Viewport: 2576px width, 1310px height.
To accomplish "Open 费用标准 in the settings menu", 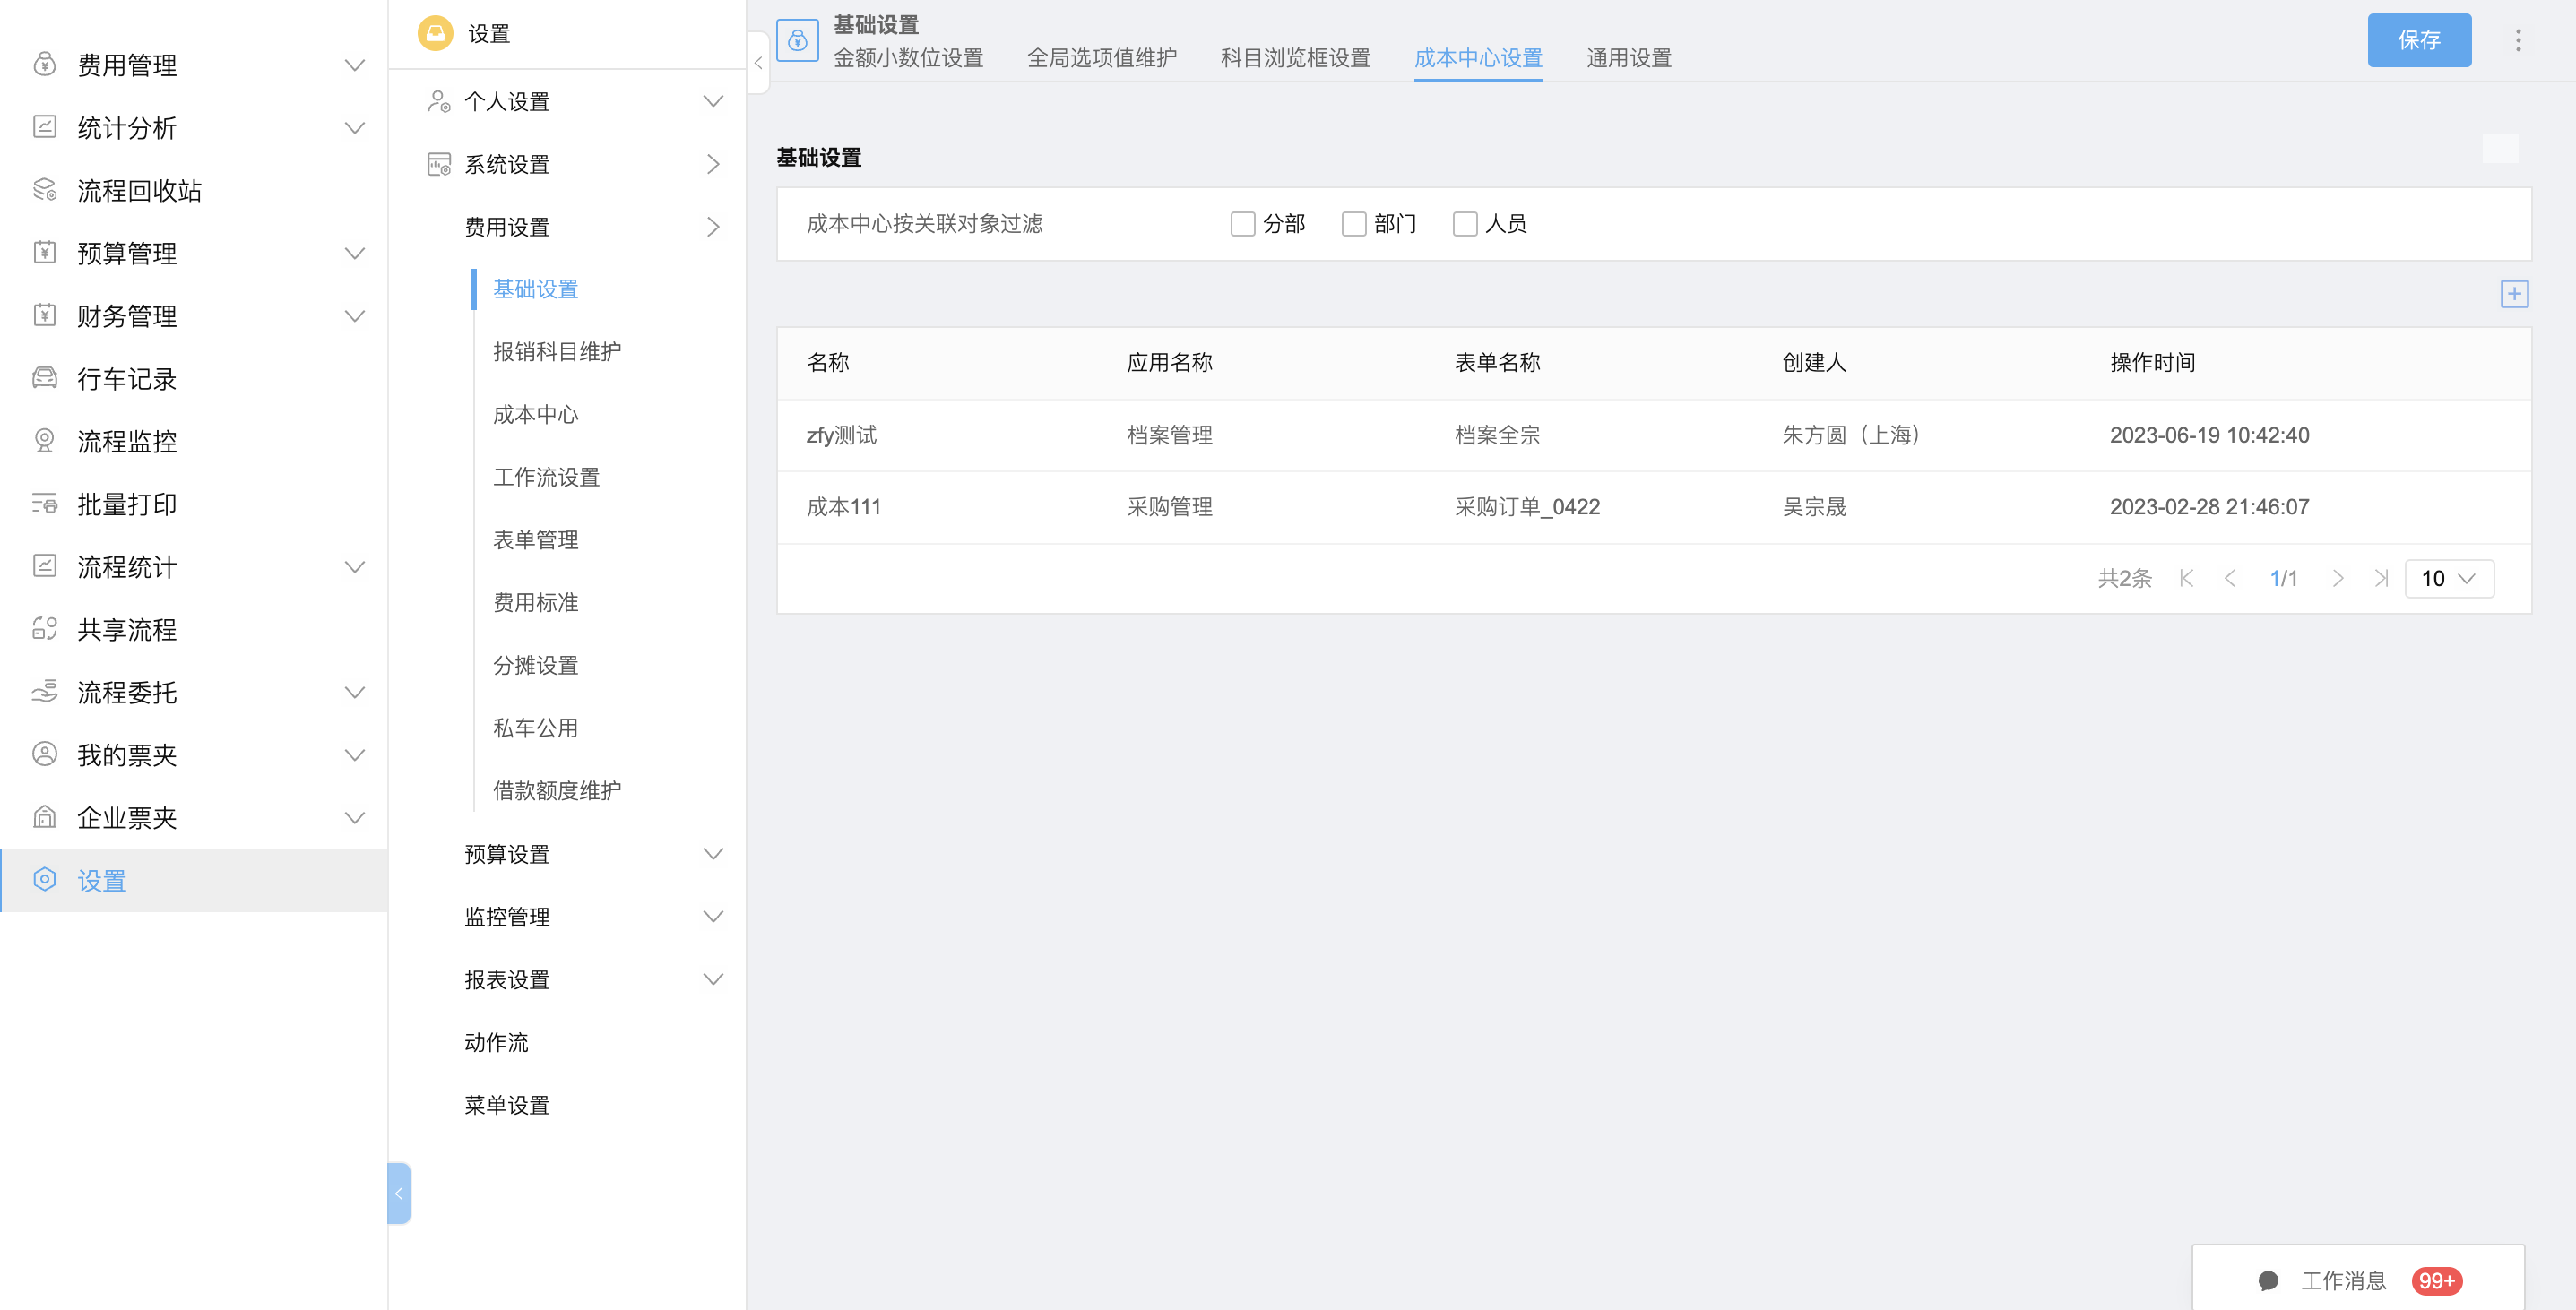I will point(535,602).
